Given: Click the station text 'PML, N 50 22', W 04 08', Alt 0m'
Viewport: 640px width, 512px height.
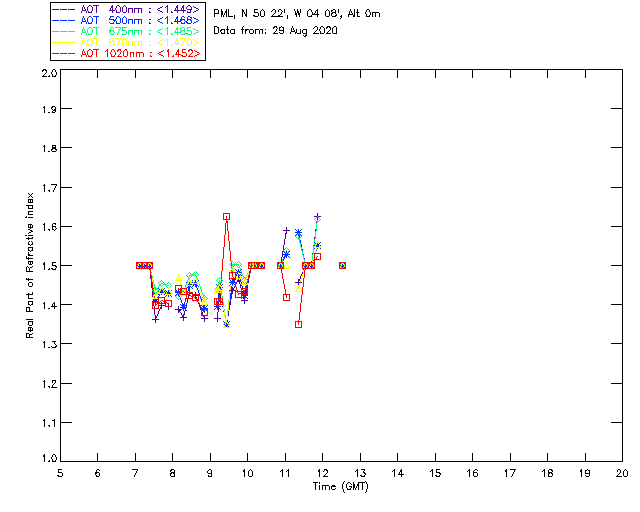Looking at the screenshot, I should click(x=297, y=13).
